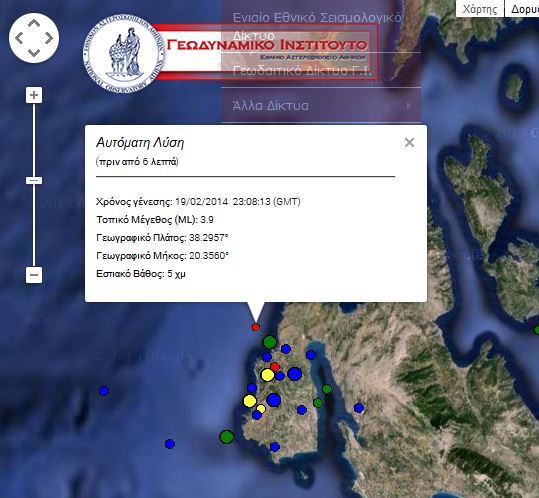This screenshot has height=498, width=539.
Task: Select the red earthquake marker under popup
Action: [x=255, y=327]
